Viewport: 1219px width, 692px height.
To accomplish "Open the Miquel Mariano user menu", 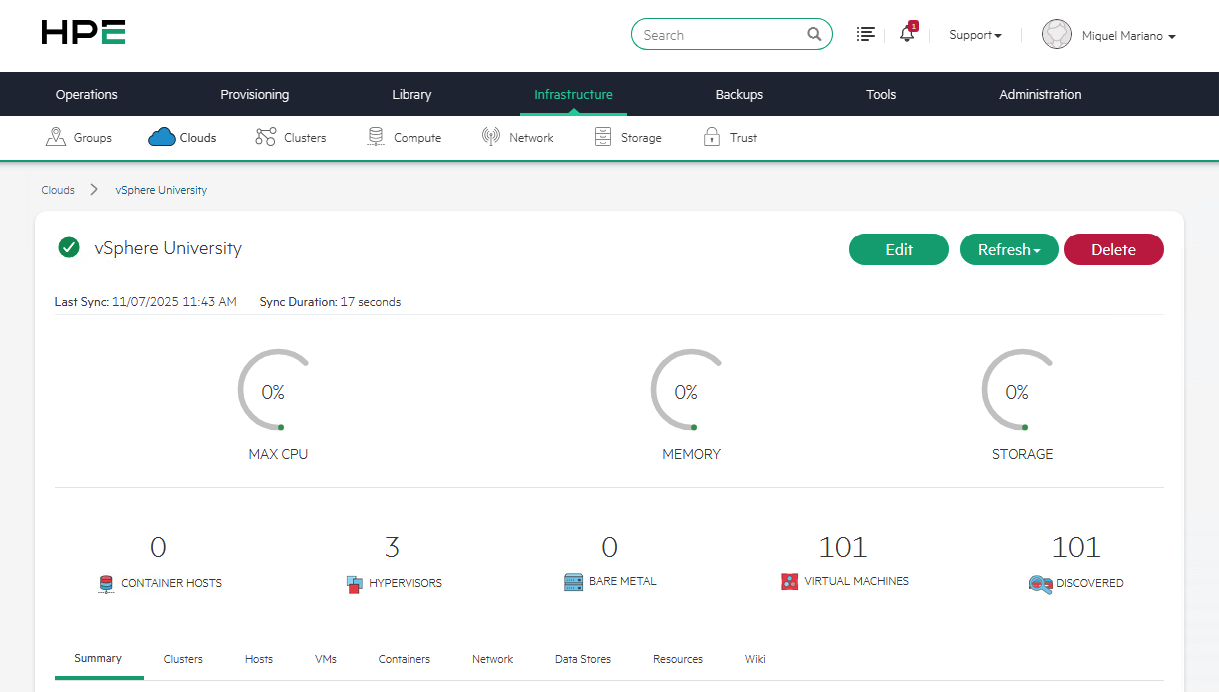I will (x=1128, y=36).
